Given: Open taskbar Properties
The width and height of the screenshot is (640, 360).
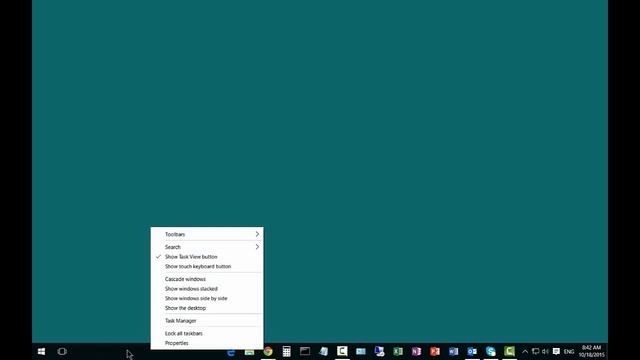Looking at the screenshot, I should 207,343.
